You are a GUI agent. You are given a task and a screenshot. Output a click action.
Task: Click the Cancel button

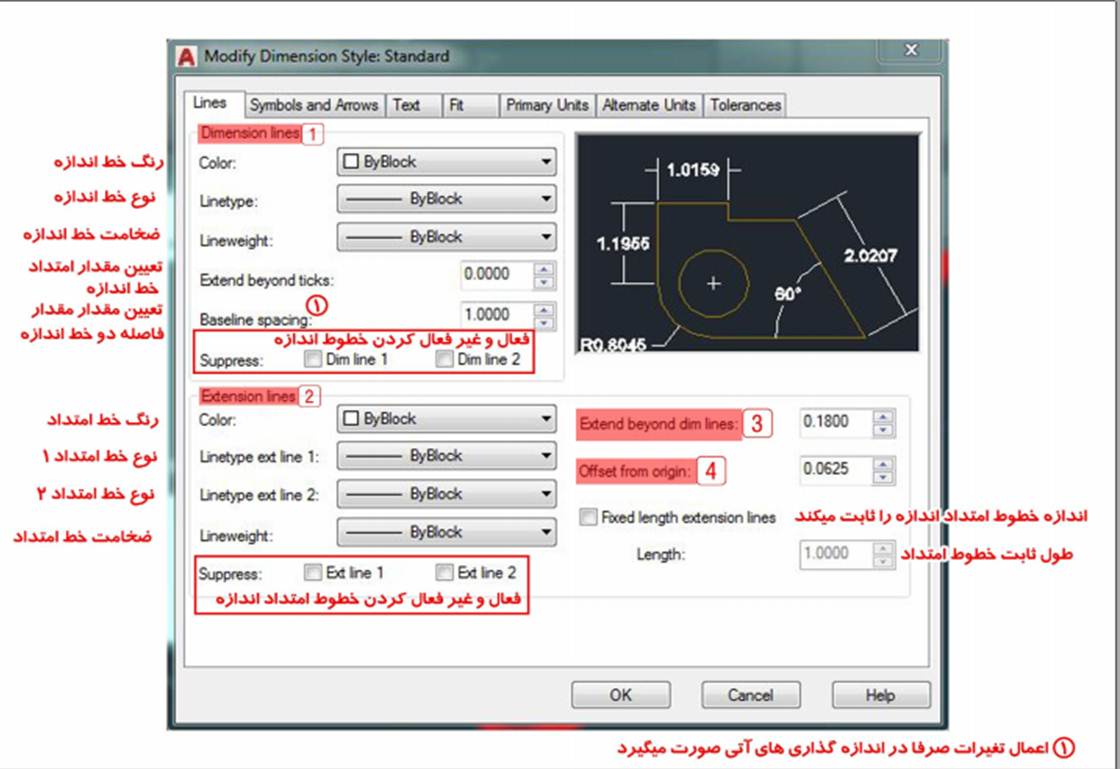[751, 695]
